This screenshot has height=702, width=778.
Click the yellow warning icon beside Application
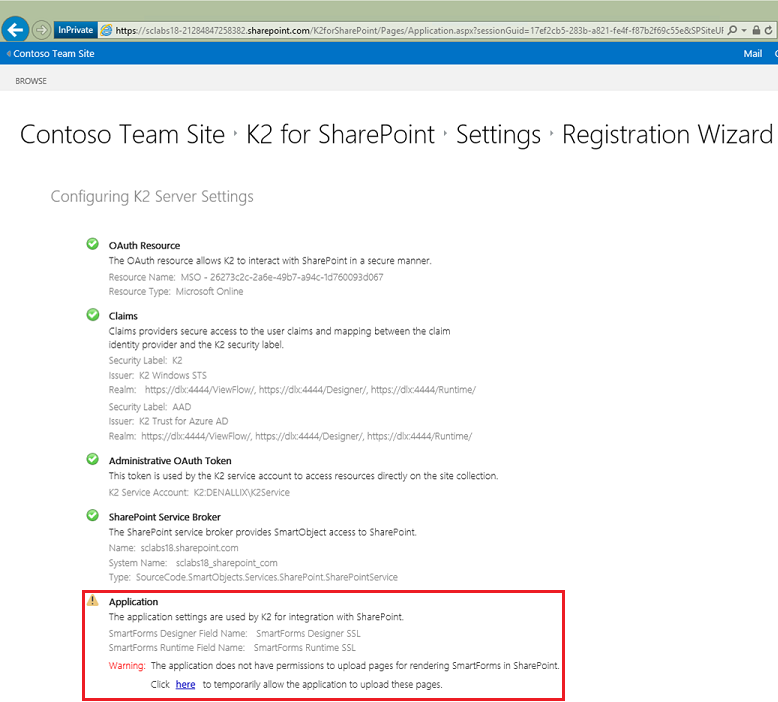[x=92, y=600]
